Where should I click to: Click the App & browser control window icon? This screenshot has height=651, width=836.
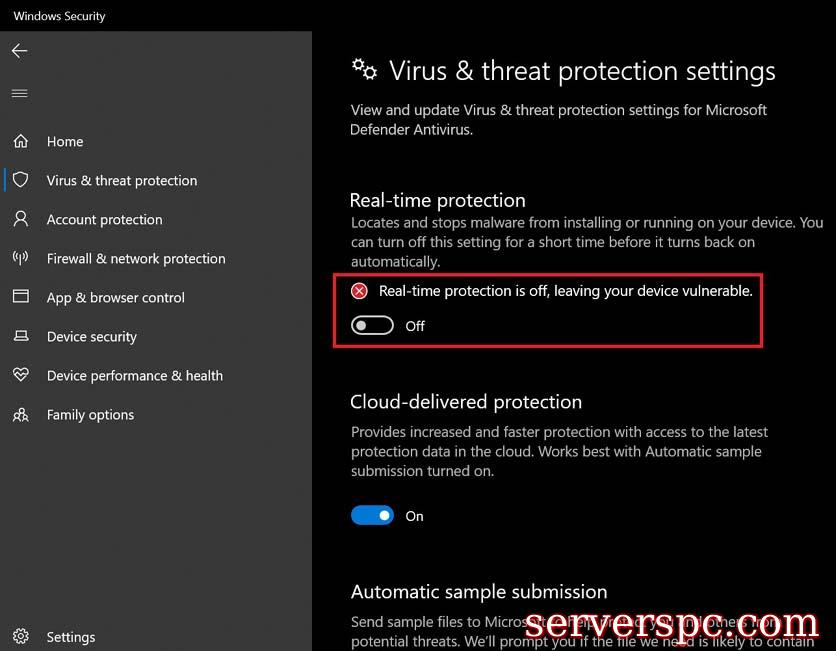tap(21, 297)
